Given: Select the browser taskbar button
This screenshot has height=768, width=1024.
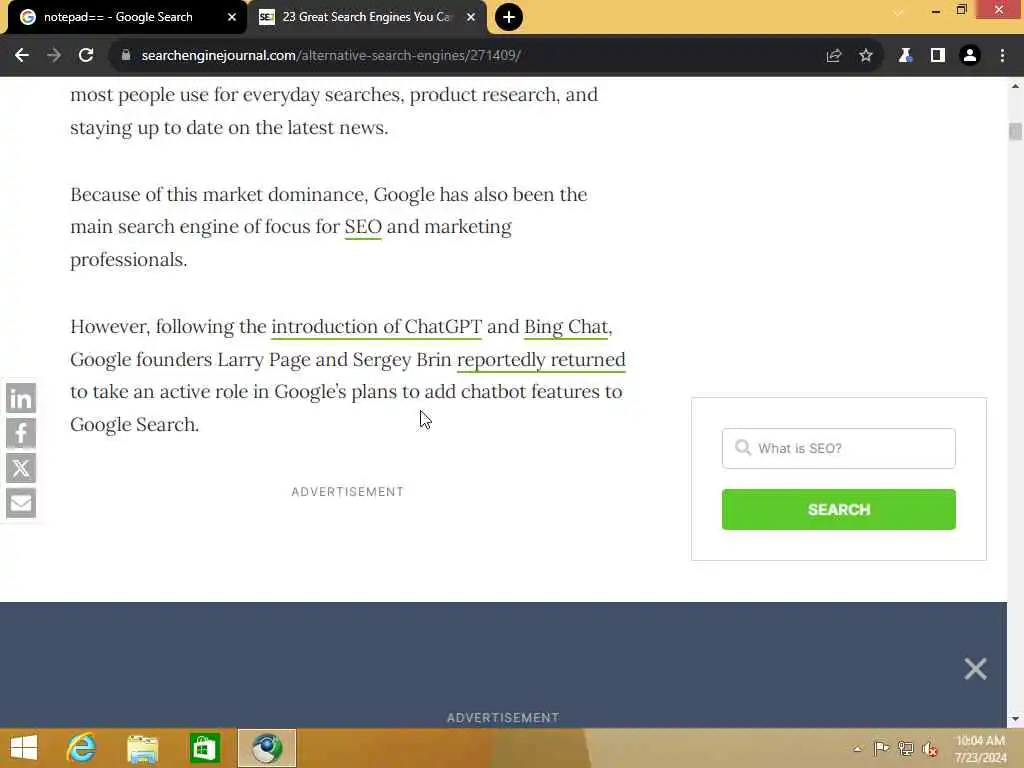Looking at the screenshot, I should [266, 748].
